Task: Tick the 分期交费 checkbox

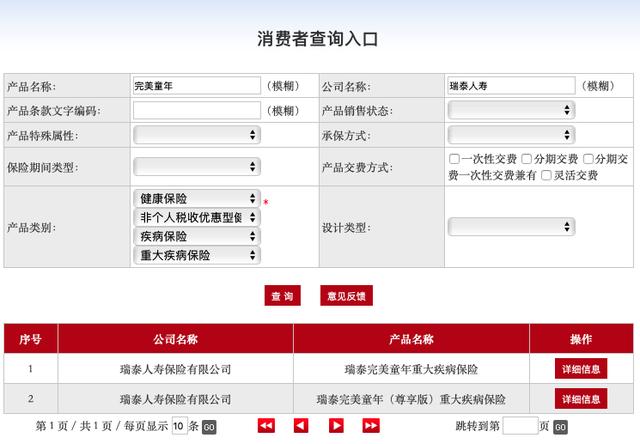Action: [527, 159]
